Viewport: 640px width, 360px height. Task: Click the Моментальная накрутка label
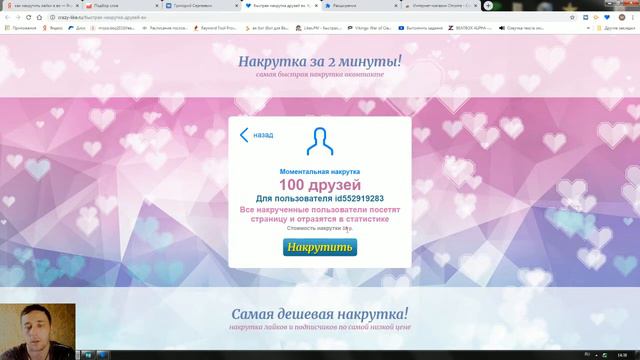pos(320,171)
